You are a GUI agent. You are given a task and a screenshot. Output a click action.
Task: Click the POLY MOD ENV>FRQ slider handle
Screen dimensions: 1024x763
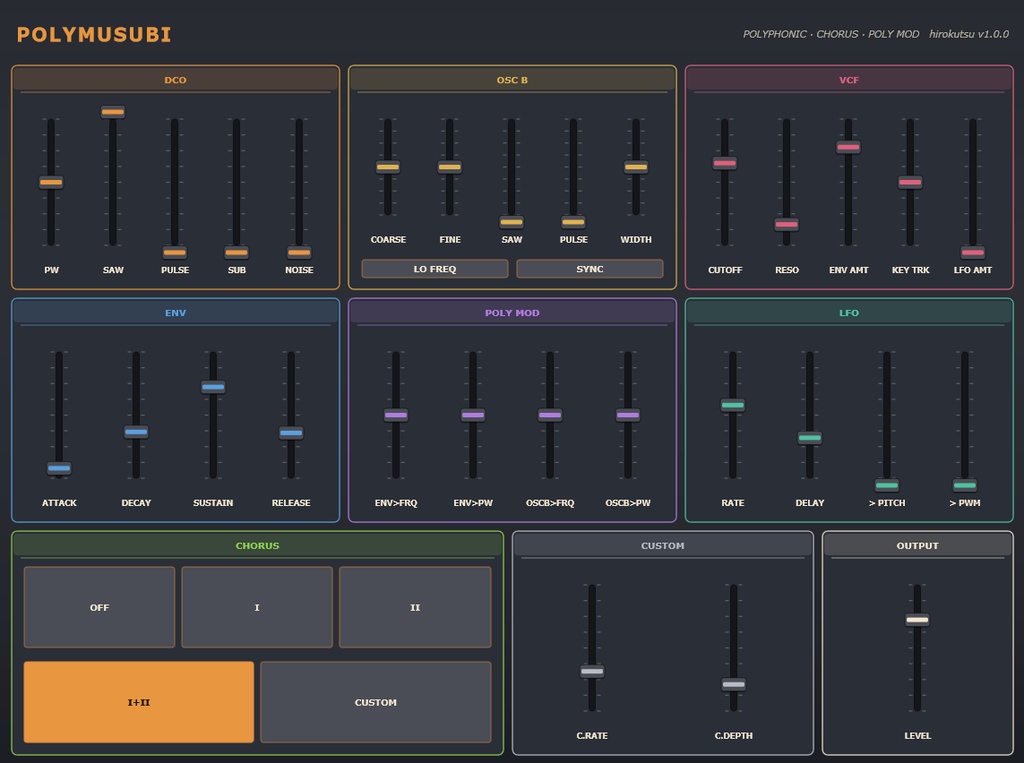pos(396,415)
